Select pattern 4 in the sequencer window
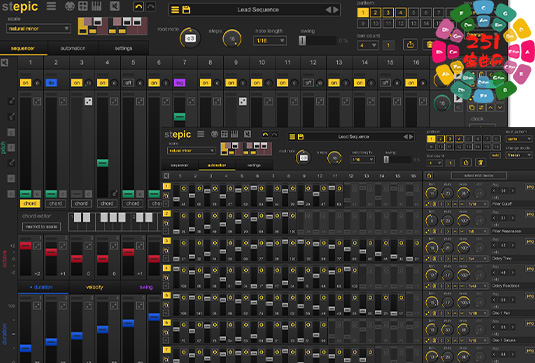 coord(401,13)
